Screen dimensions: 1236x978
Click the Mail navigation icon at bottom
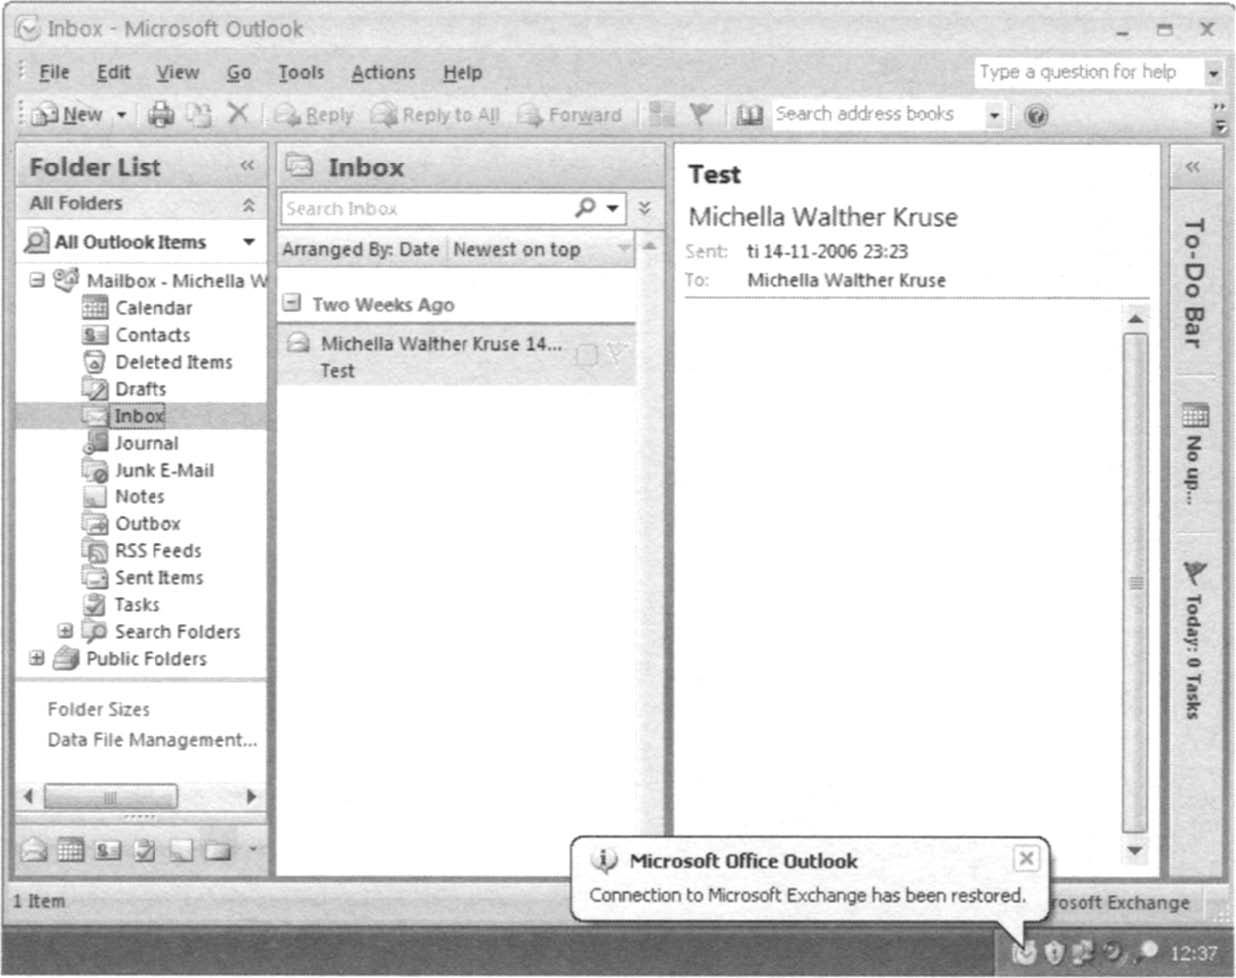click(x=35, y=851)
